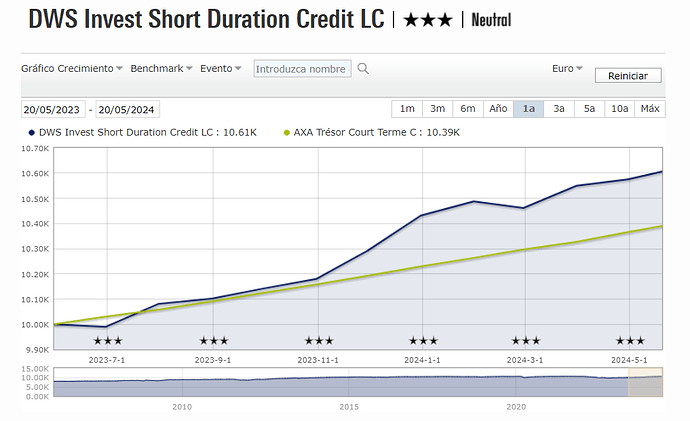Edit the start date 20/05/2023 field
The height and width of the screenshot is (421, 690).
click(53, 109)
